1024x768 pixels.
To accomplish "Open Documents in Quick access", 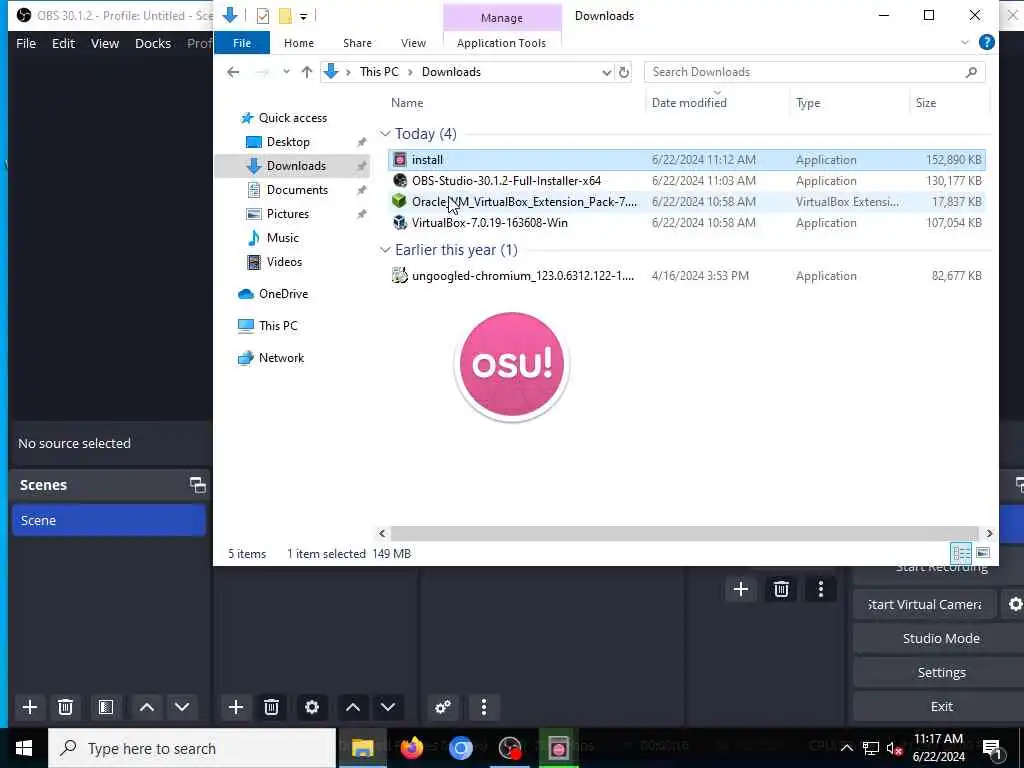I will pos(297,189).
